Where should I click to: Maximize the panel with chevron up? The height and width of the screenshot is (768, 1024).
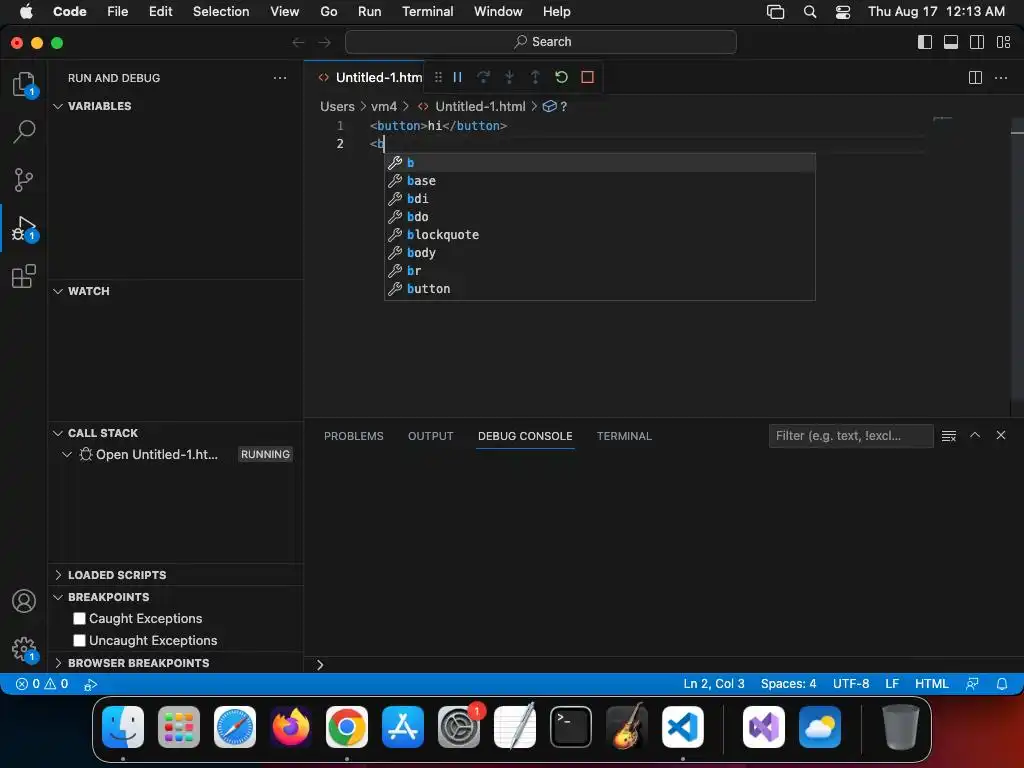[975, 435]
